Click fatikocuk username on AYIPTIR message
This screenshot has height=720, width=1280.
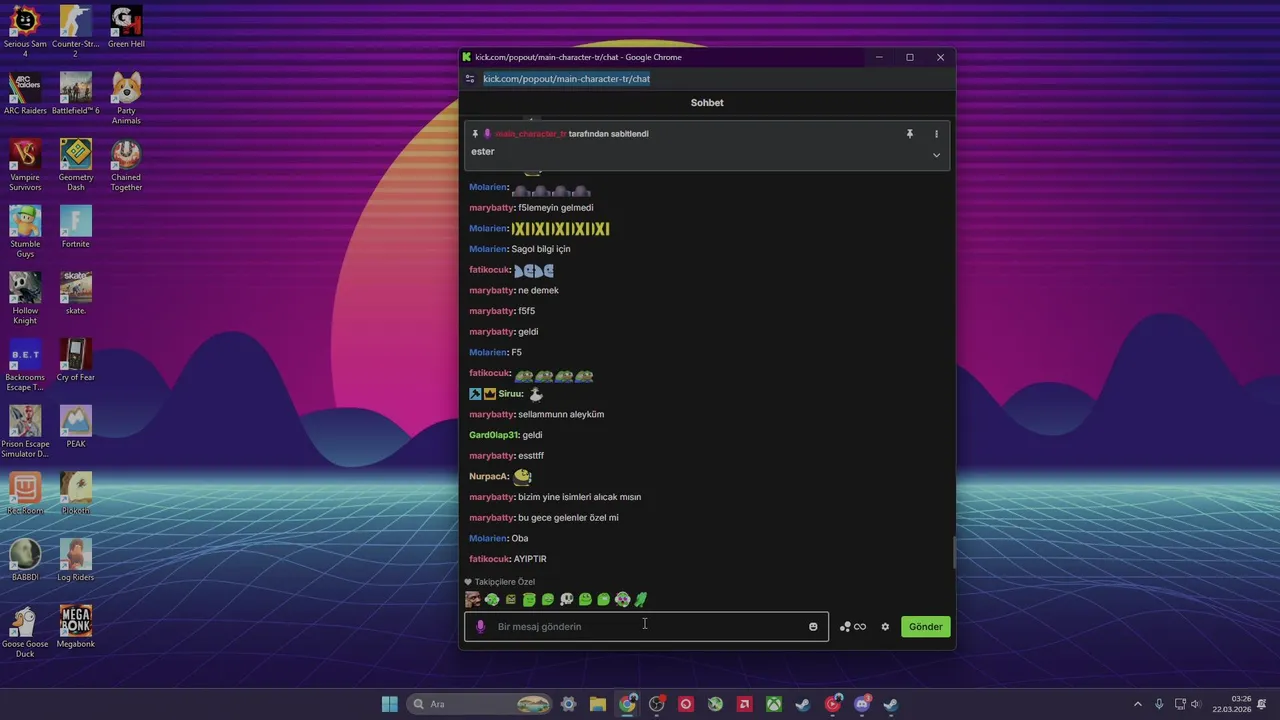pyautogui.click(x=489, y=559)
